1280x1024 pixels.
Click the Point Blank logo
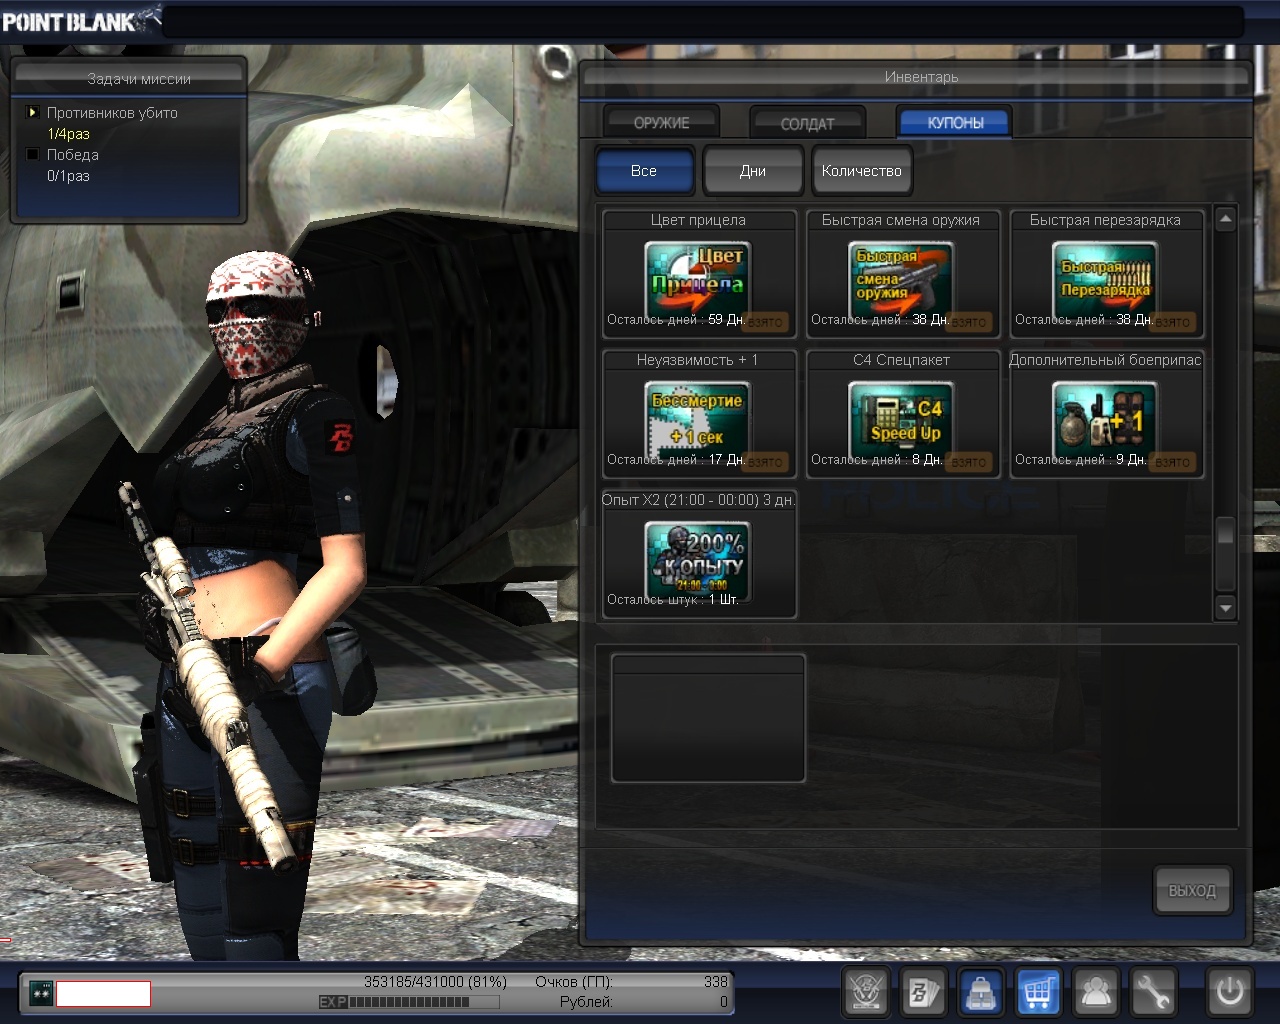(80, 20)
